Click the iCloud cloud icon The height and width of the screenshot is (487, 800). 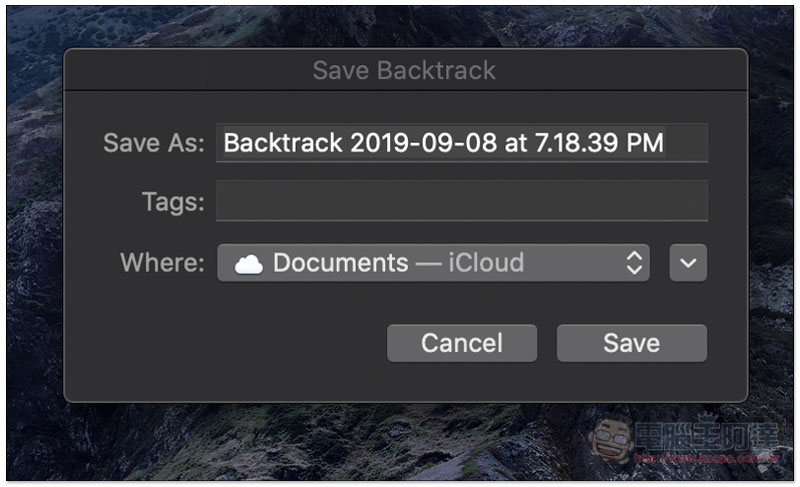tap(248, 264)
